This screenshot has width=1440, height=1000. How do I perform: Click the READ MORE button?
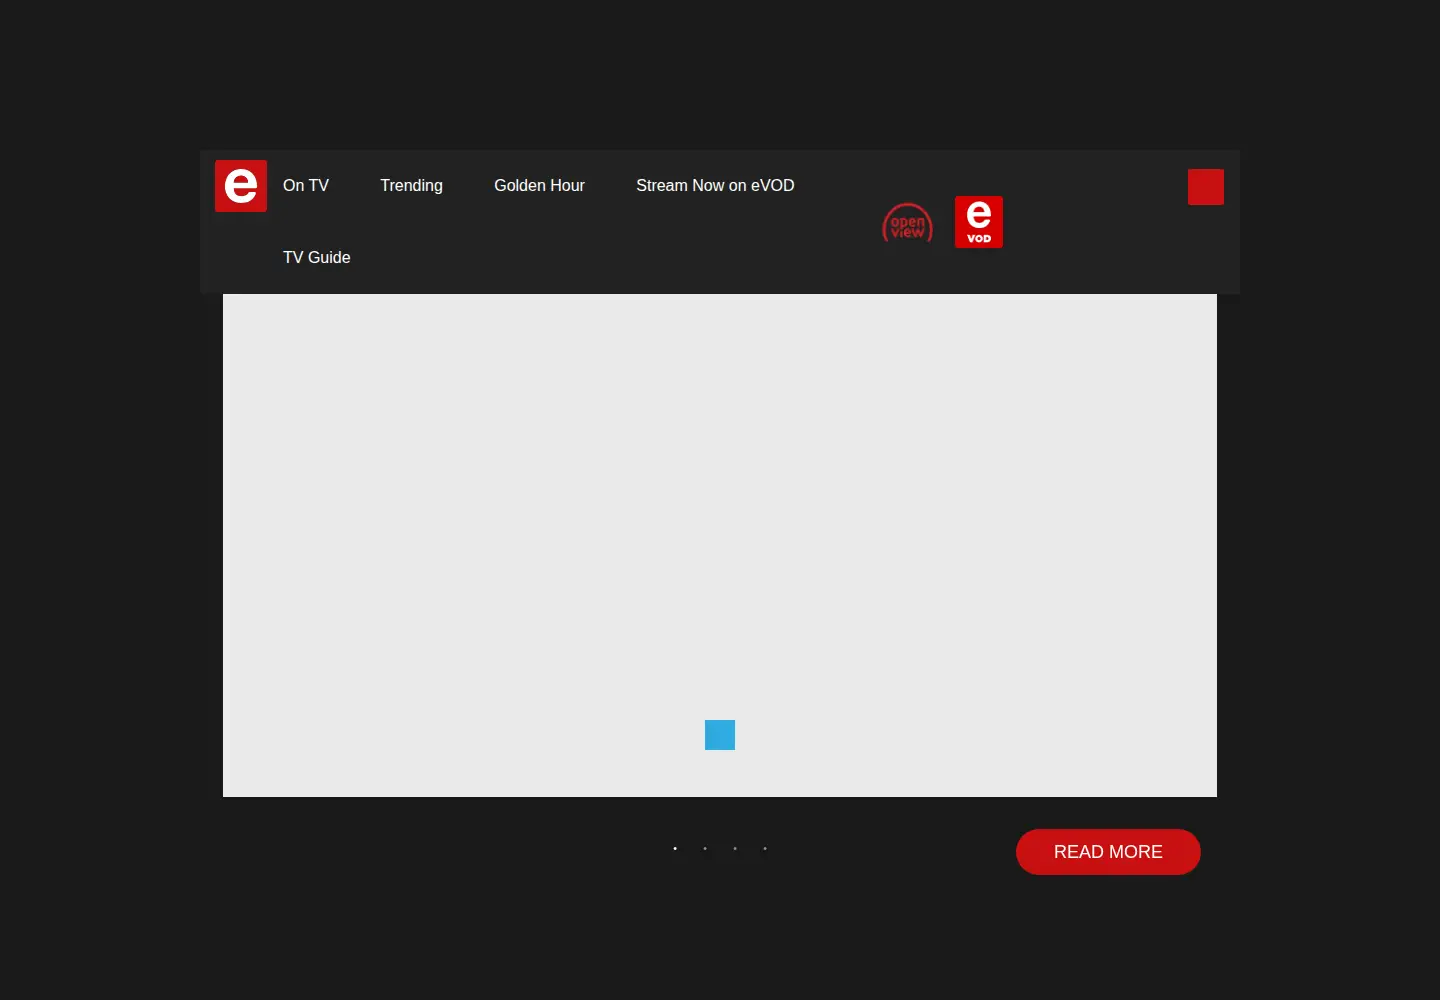(x=1108, y=852)
